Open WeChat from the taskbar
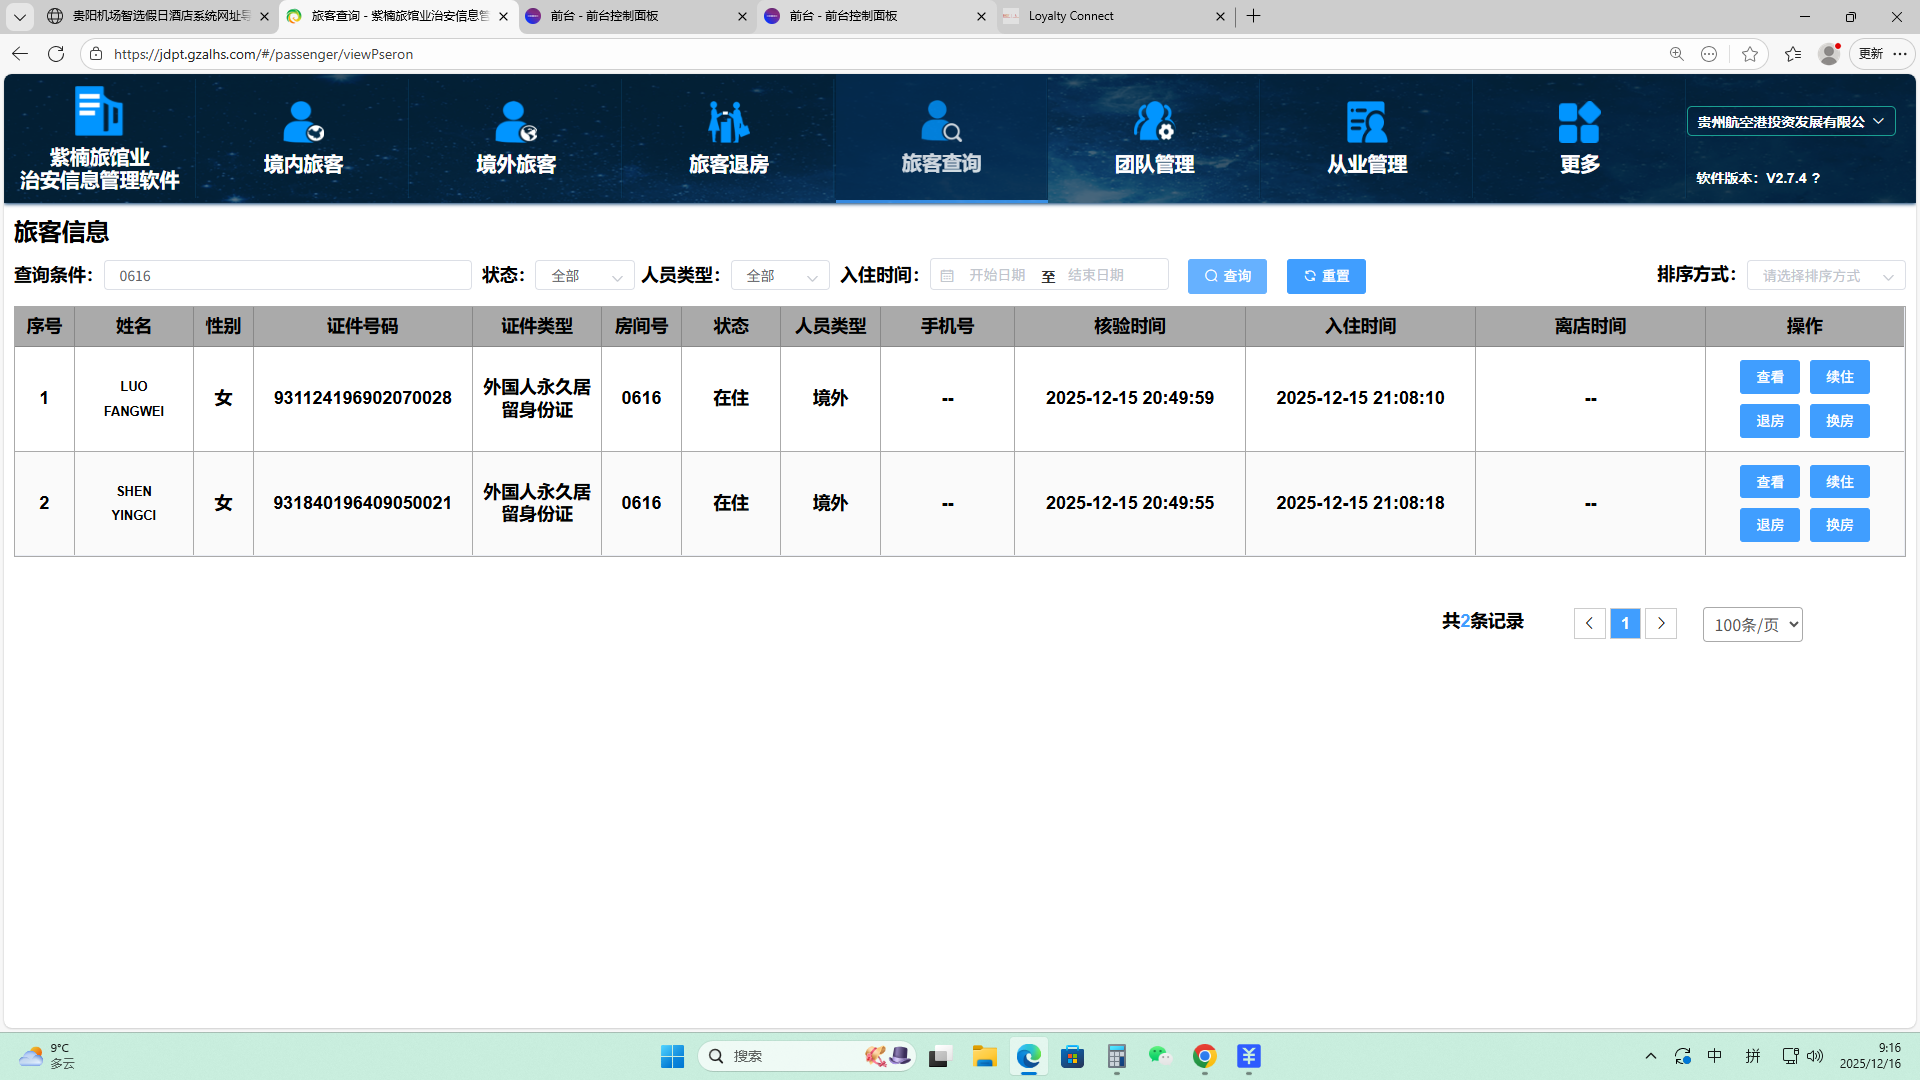 coord(1159,1056)
